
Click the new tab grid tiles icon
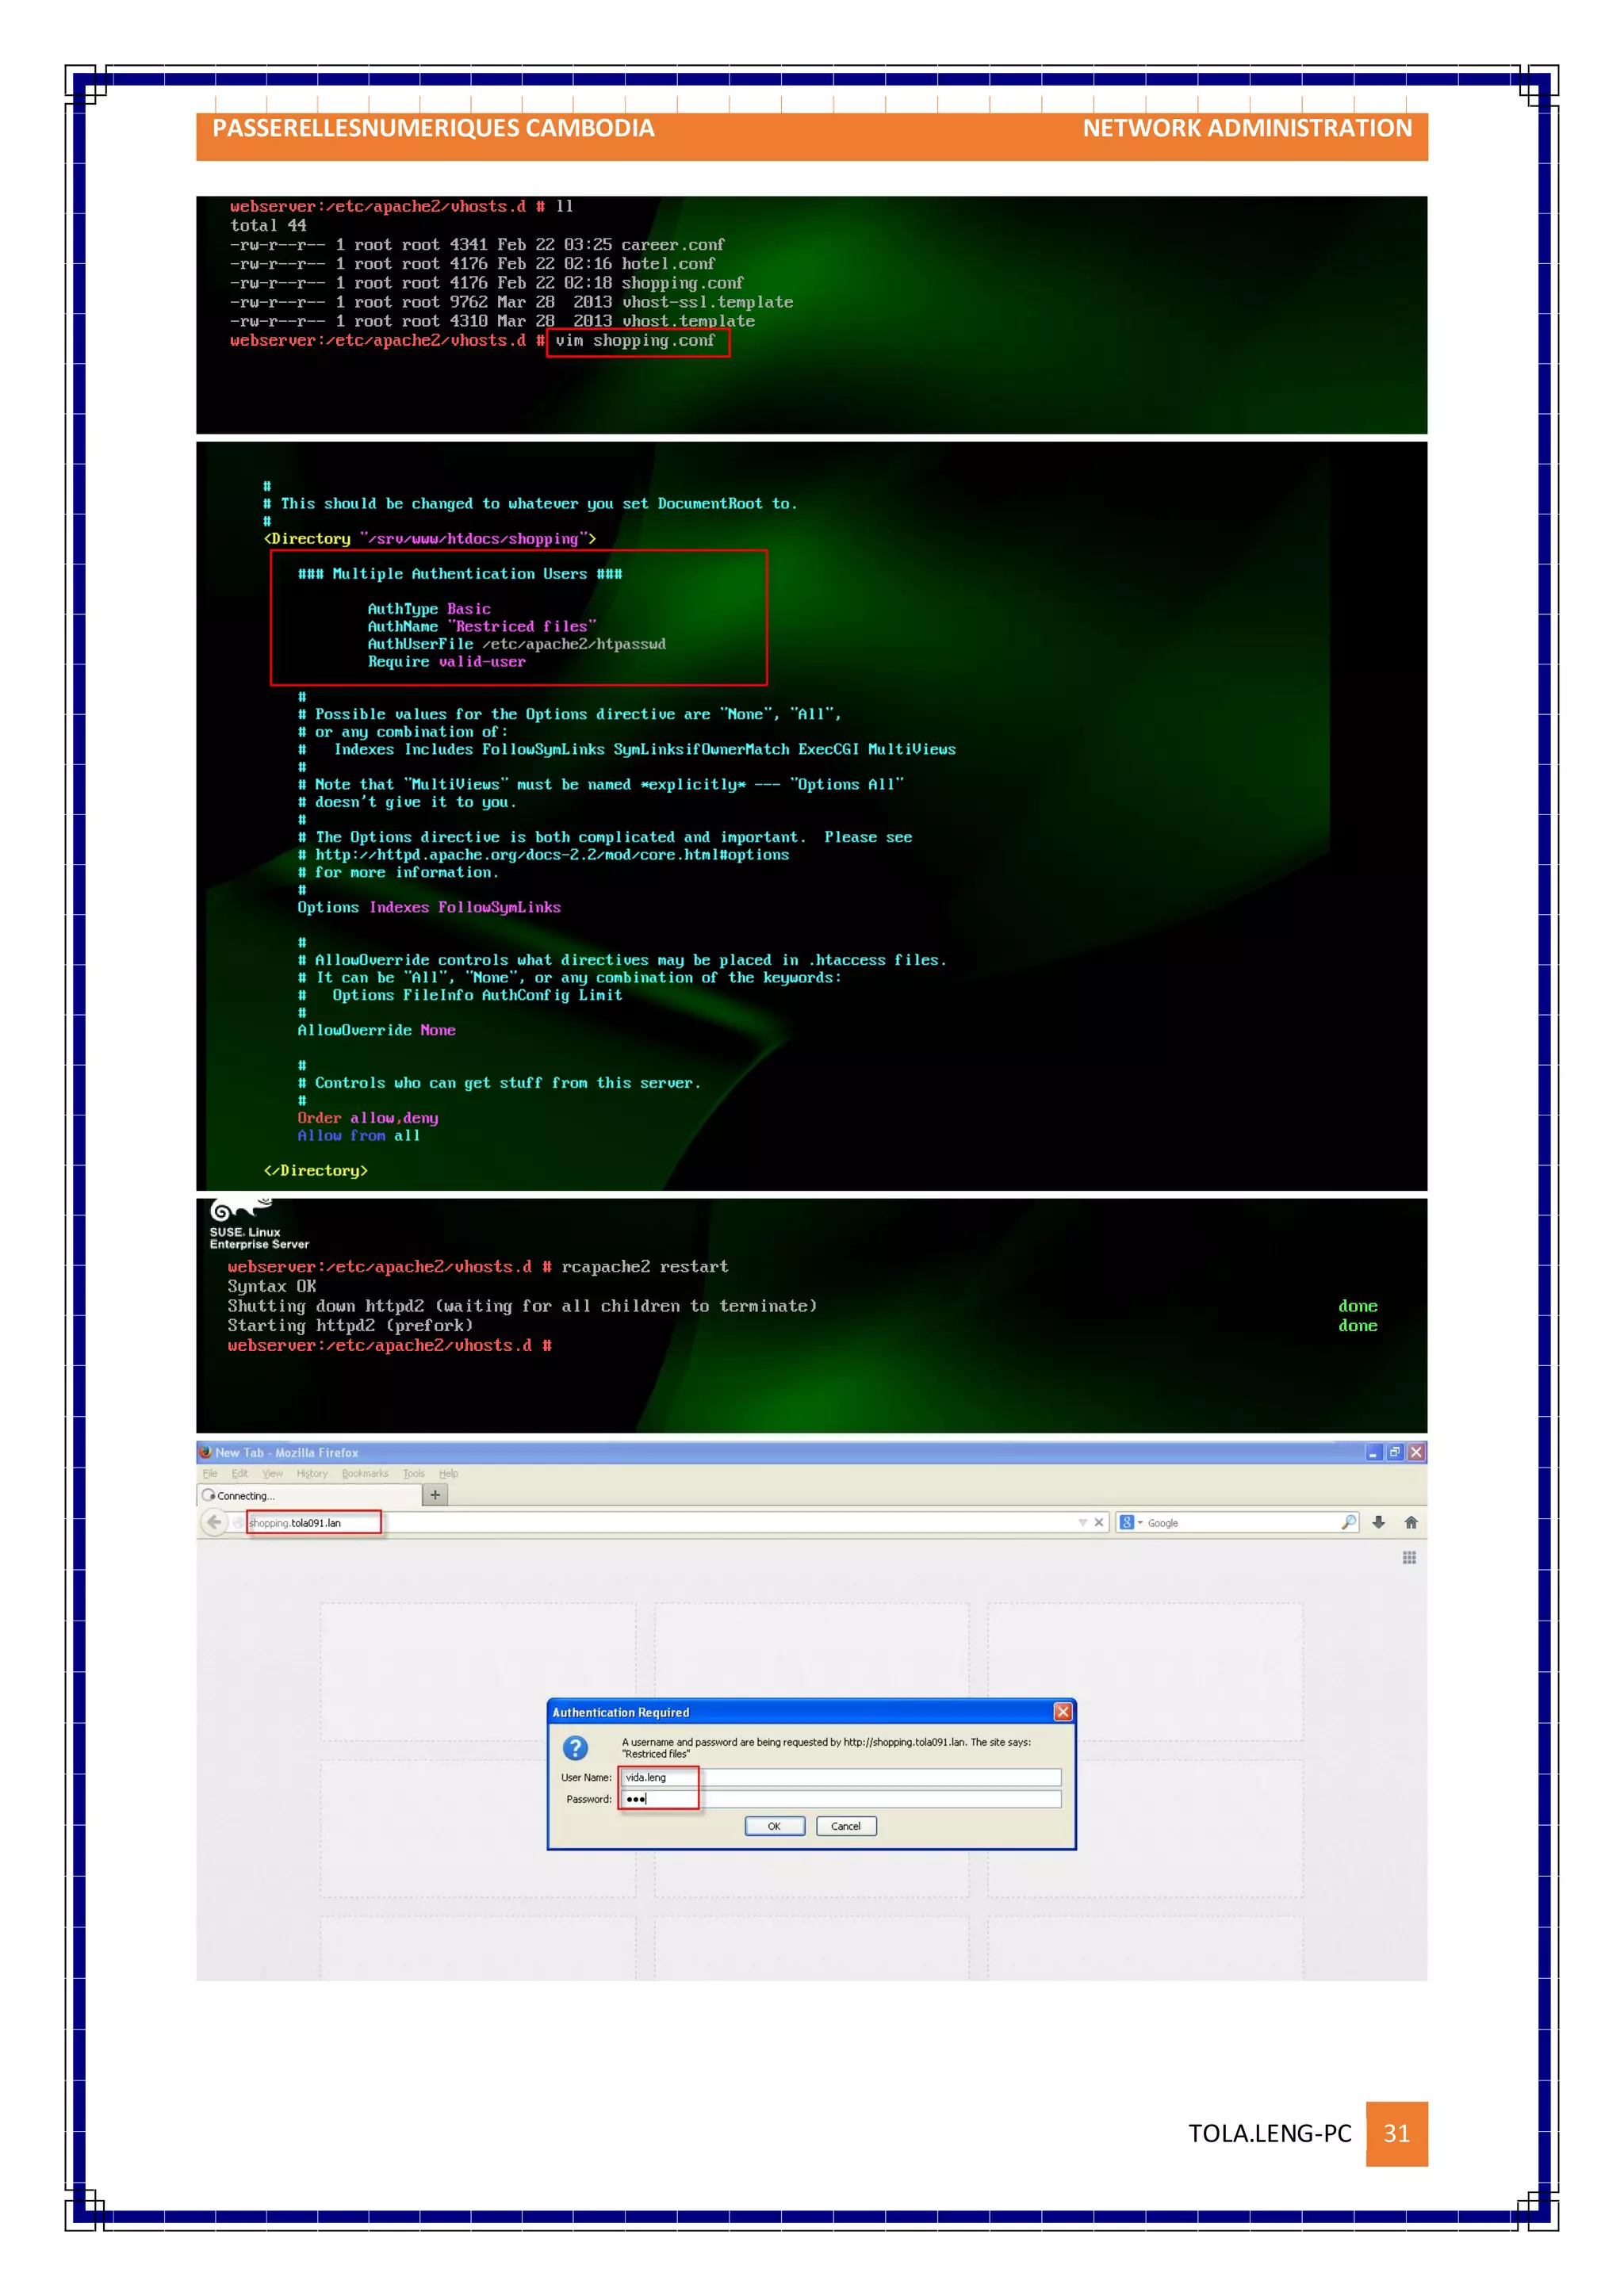pos(1409,1557)
